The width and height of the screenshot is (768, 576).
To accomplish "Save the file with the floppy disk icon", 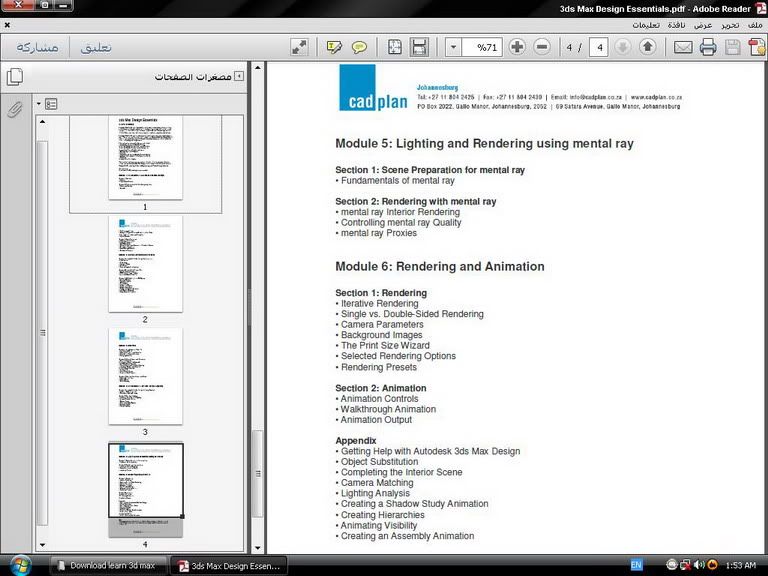I will coord(732,47).
